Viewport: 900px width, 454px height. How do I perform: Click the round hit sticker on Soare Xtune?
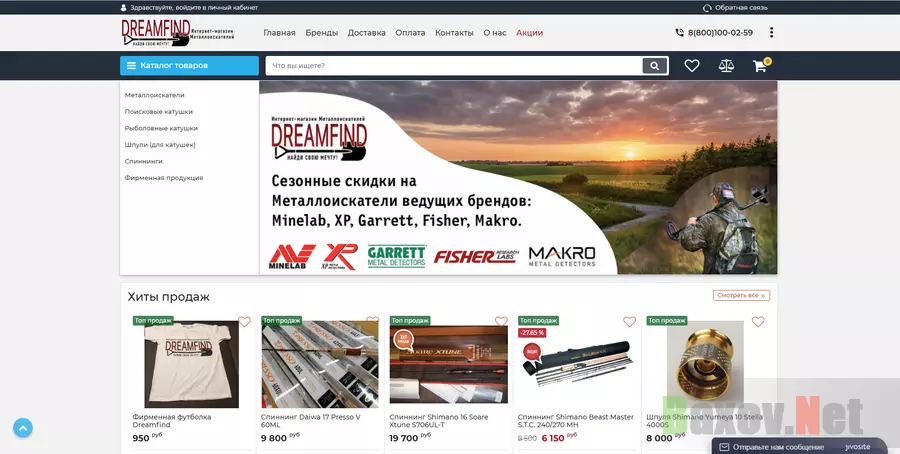point(404,340)
